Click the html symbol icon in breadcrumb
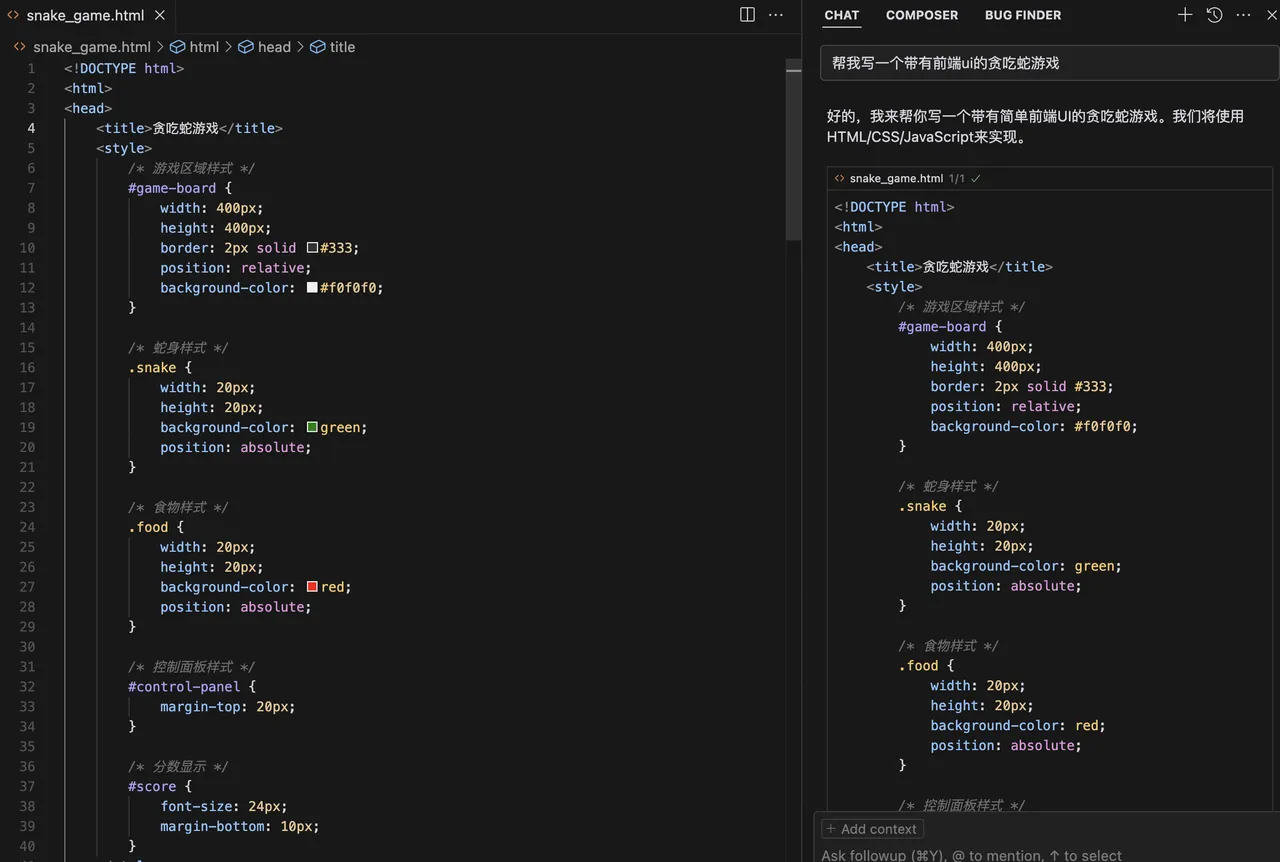The image size is (1280, 862). (178, 47)
